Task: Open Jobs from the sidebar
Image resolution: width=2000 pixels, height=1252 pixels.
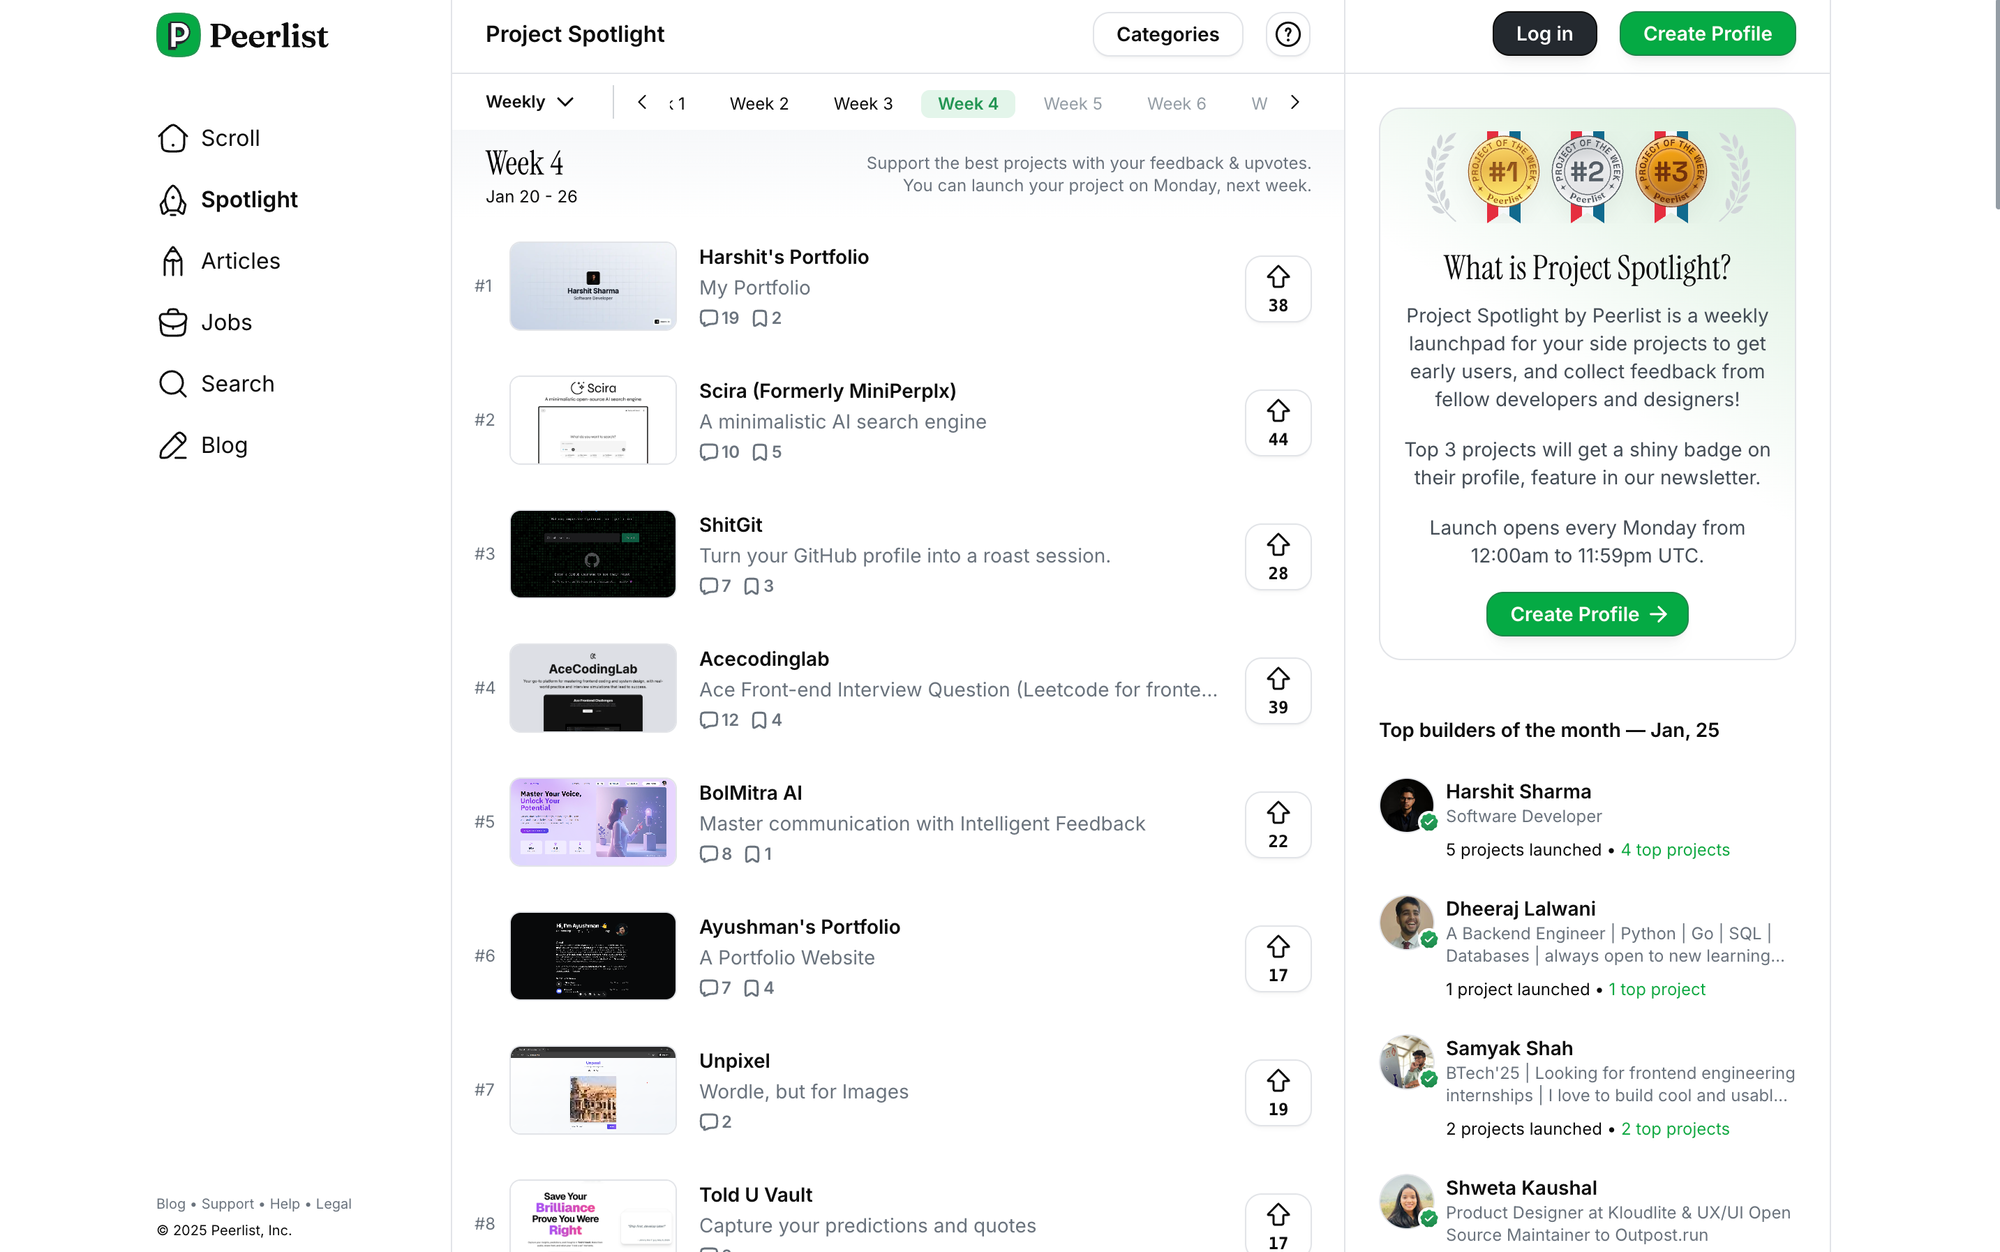Action: [206, 322]
